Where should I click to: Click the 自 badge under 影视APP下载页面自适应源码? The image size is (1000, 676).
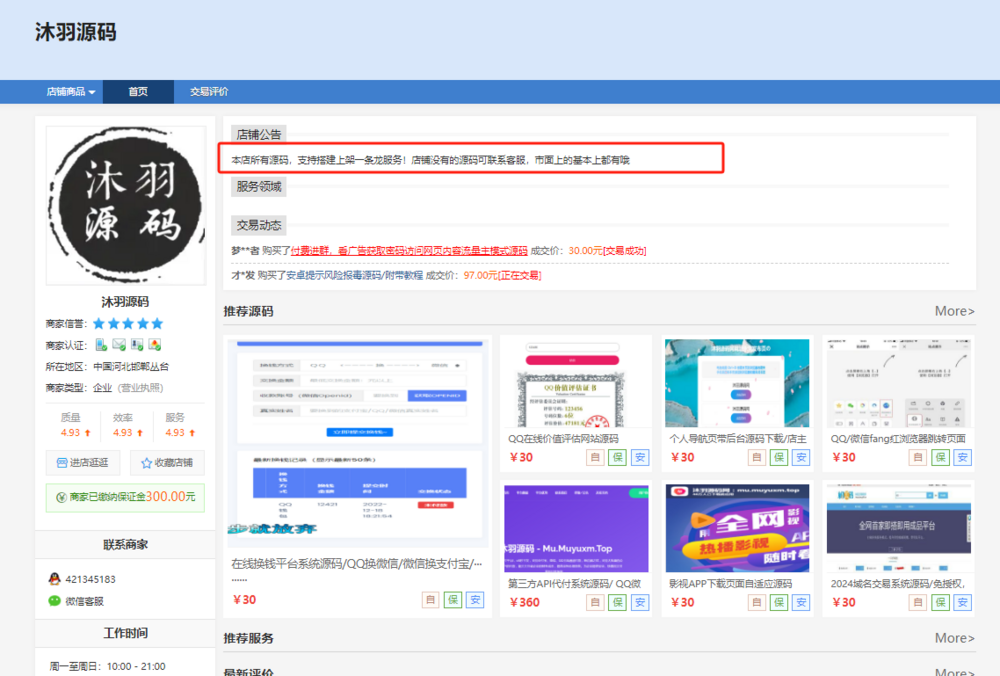[757, 602]
